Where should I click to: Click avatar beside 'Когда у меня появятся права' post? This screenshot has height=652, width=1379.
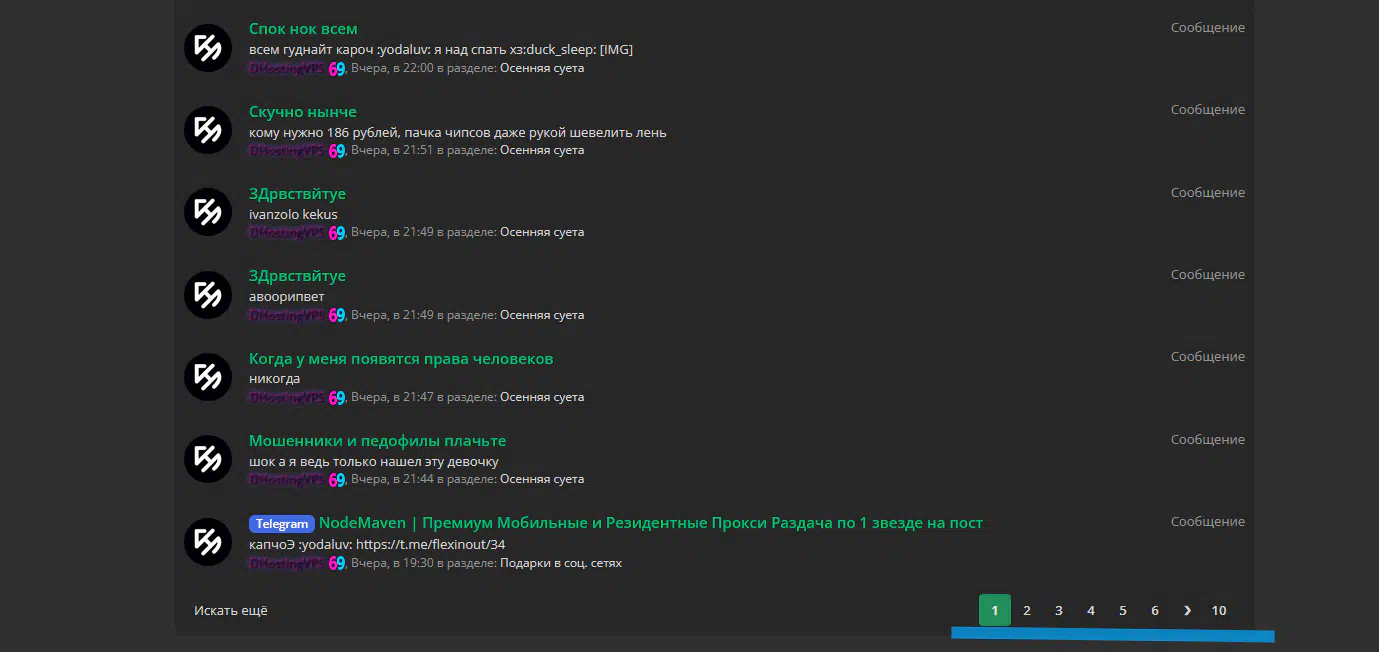pyautogui.click(x=208, y=377)
